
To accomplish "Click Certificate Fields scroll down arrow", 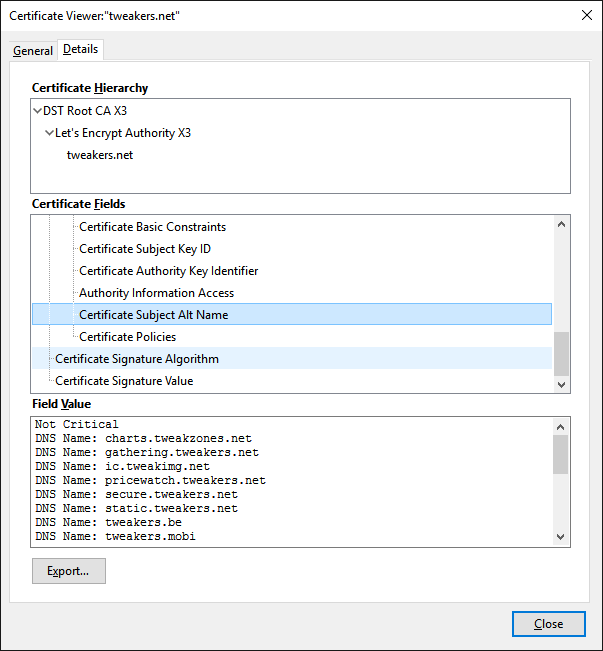I will [561, 384].
